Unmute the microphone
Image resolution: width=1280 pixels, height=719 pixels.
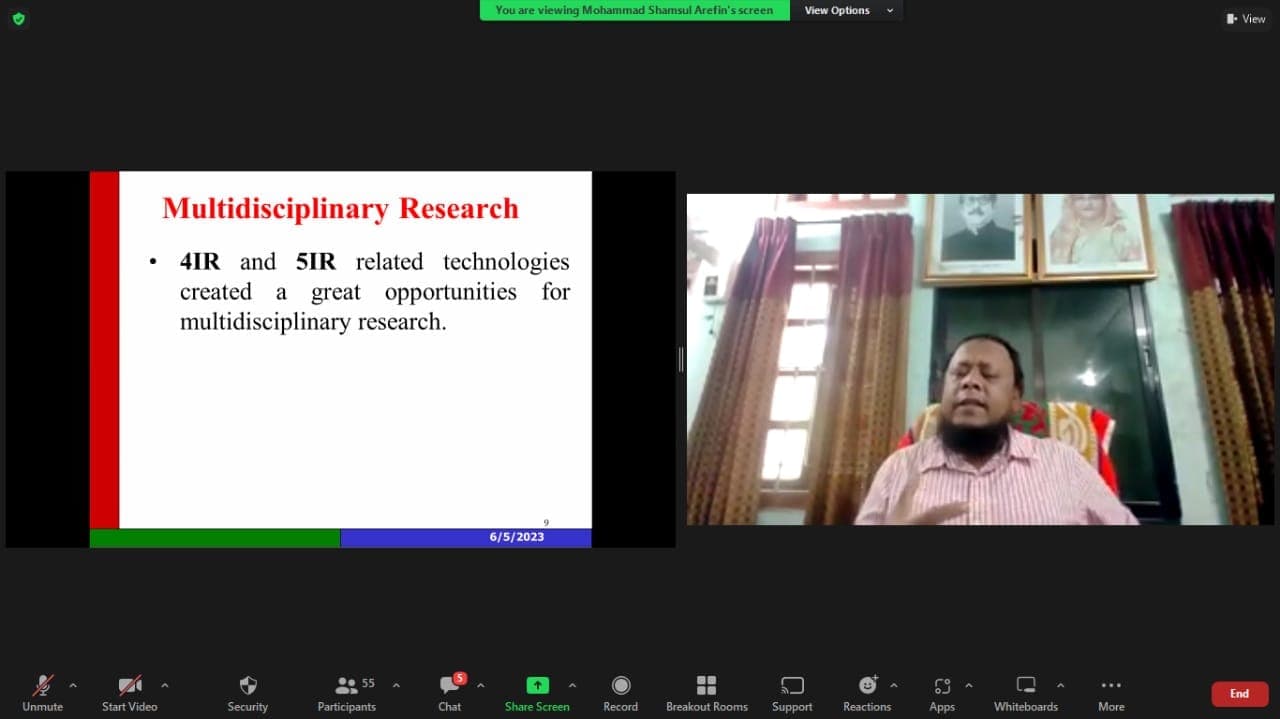click(x=42, y=692)
